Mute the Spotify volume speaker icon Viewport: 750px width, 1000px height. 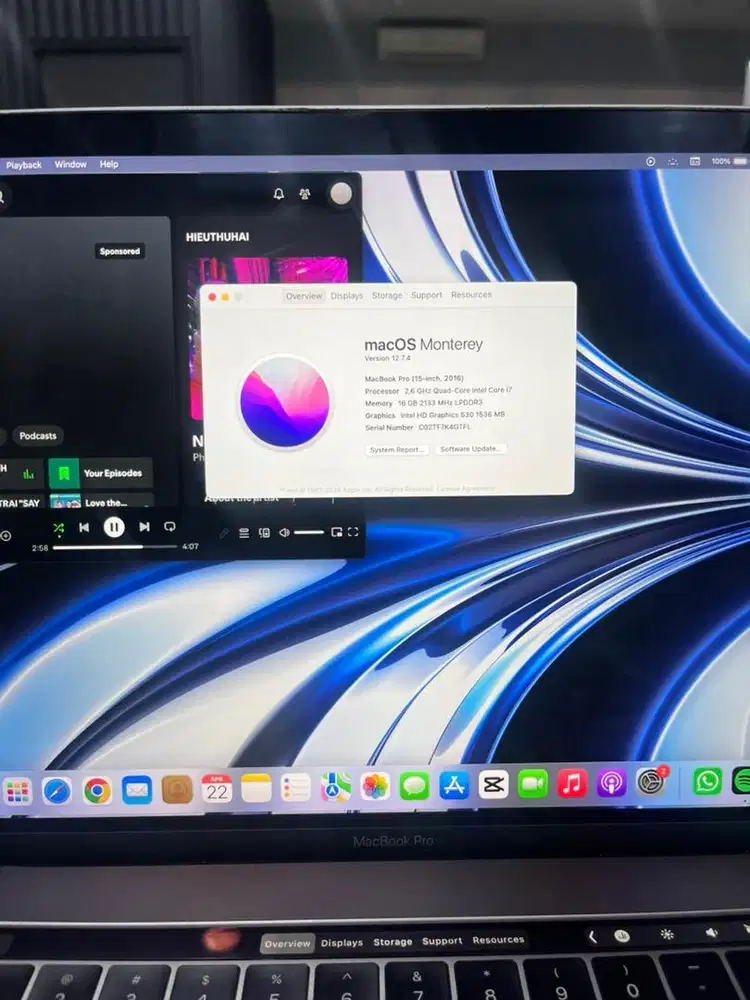(x=284, y=533)
